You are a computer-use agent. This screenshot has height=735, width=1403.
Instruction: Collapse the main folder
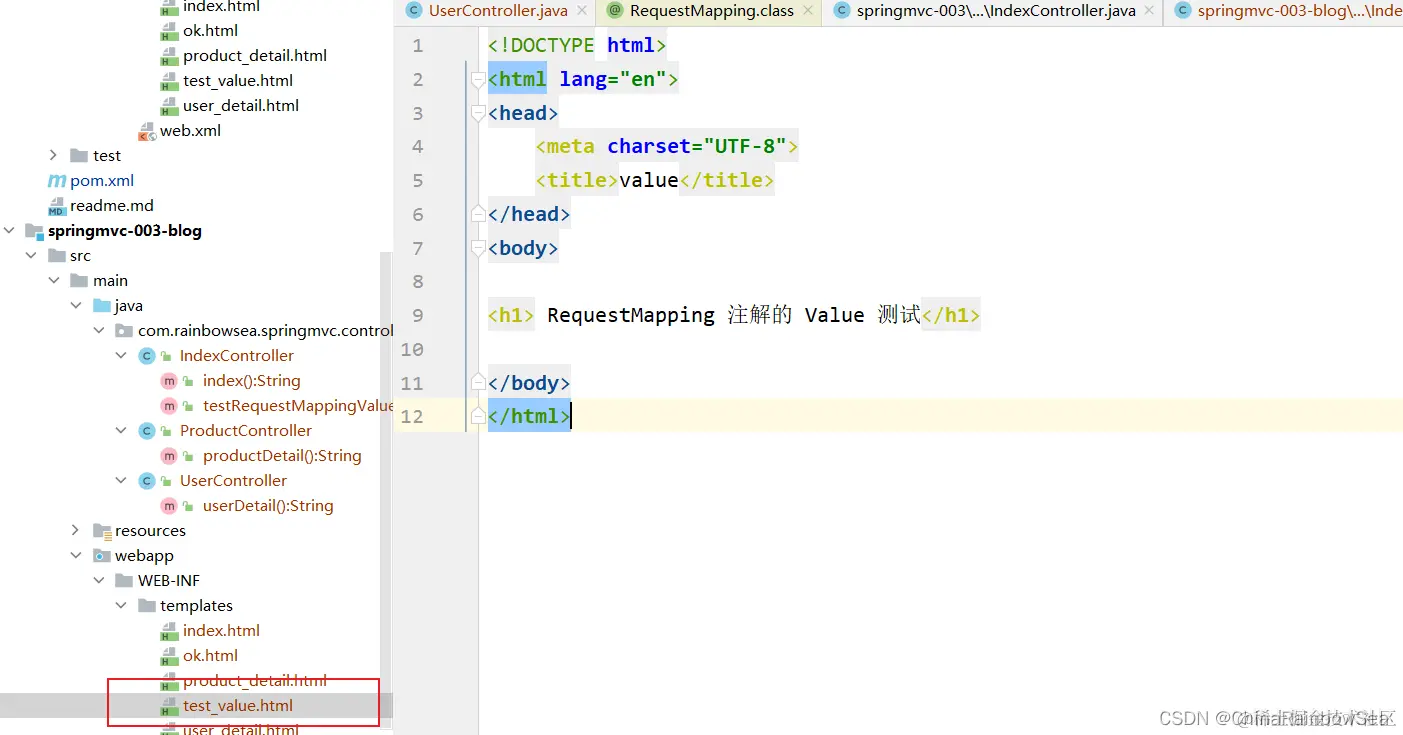[53, 280]
